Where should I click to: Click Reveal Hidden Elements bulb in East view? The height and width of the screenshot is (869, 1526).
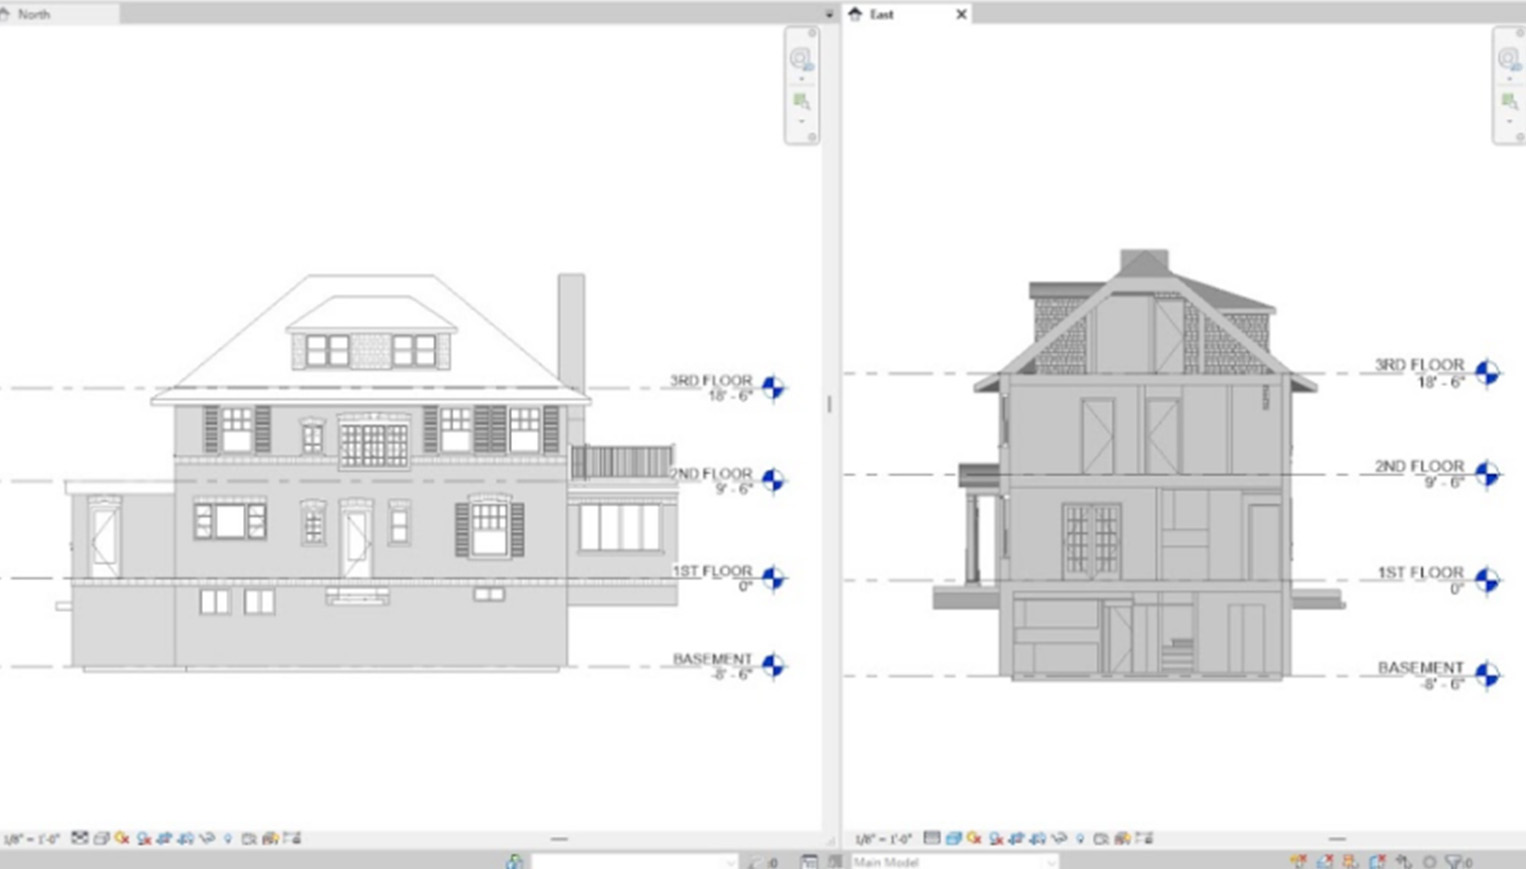1080,838
